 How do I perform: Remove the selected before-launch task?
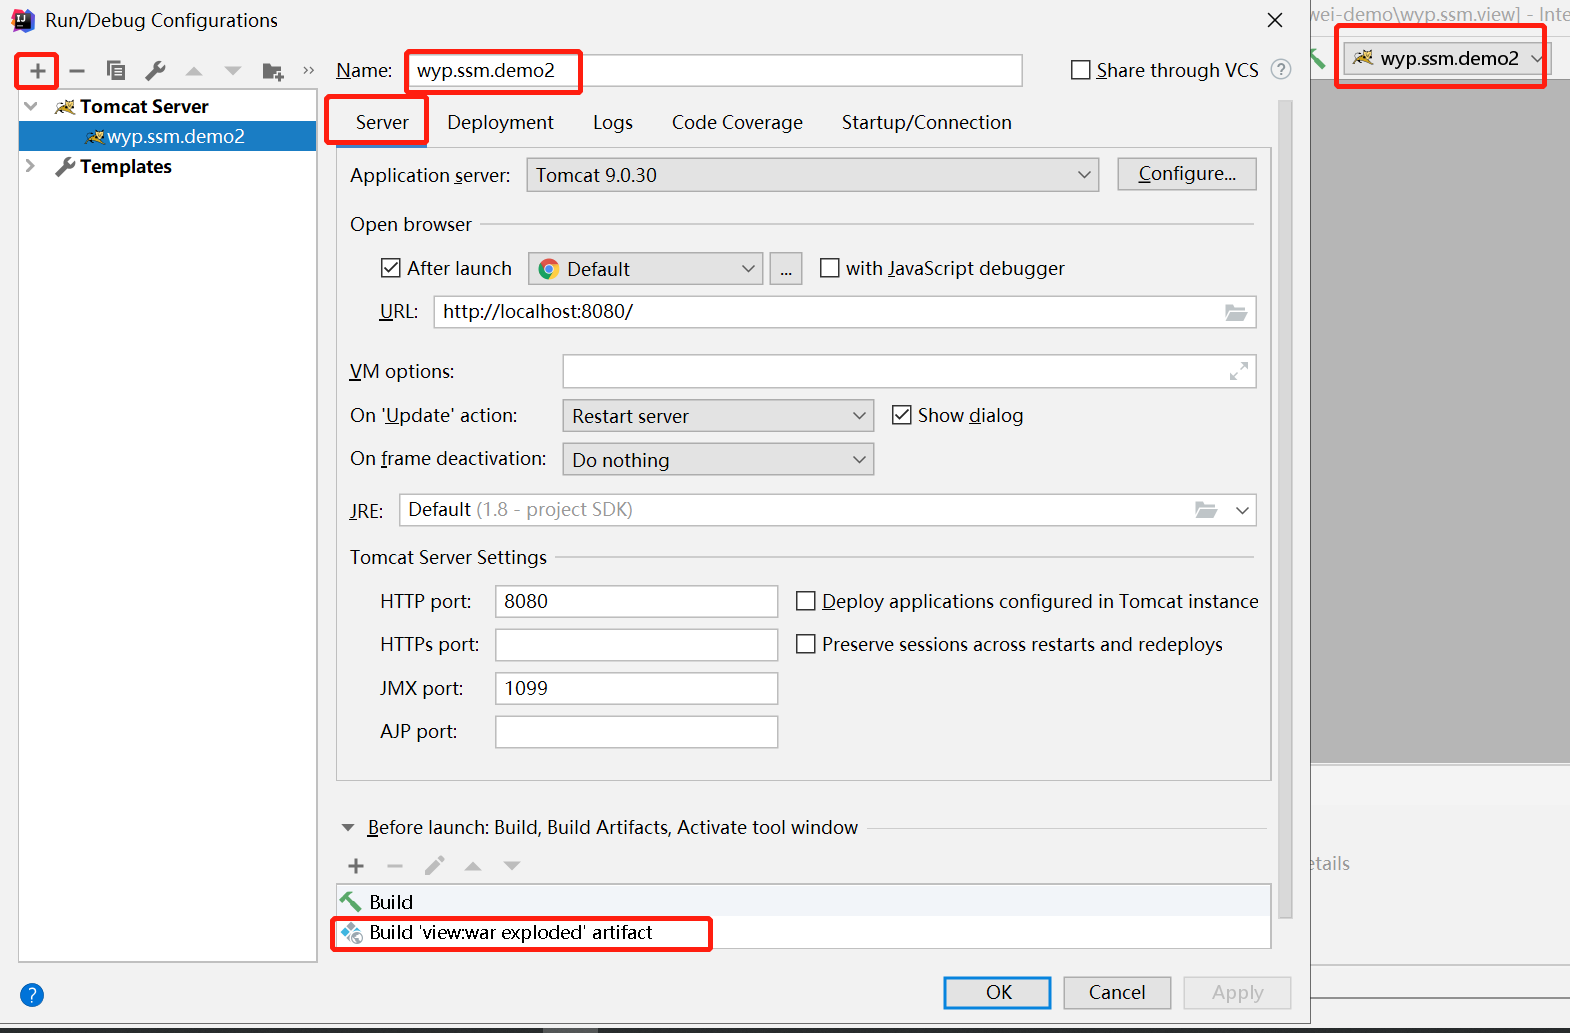(395, 866)
